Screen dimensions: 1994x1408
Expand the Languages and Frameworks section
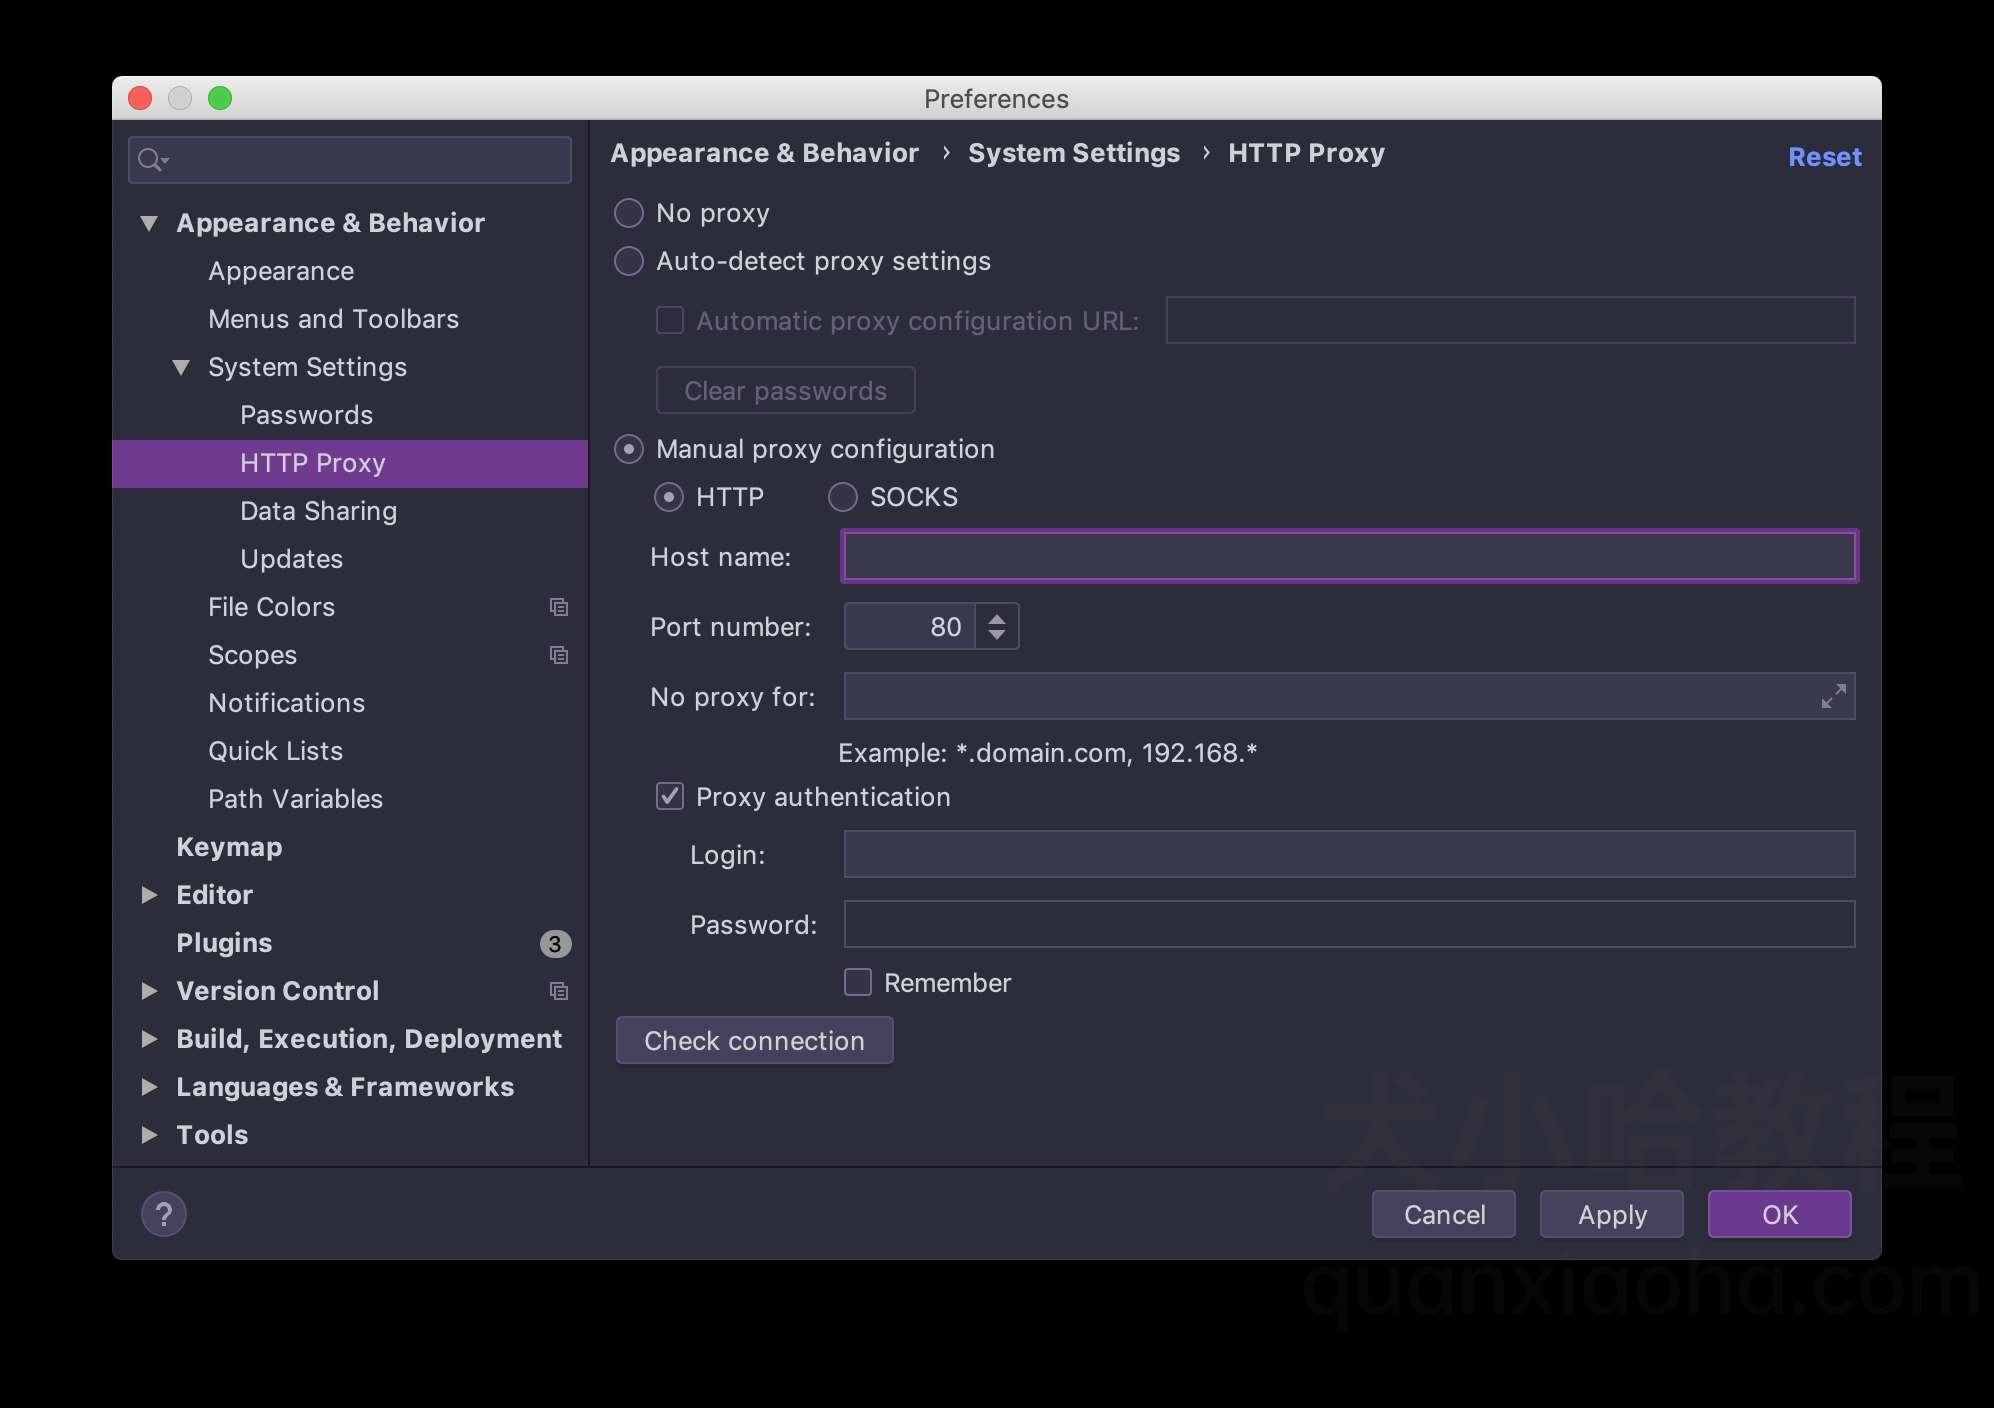point(148,1085)
